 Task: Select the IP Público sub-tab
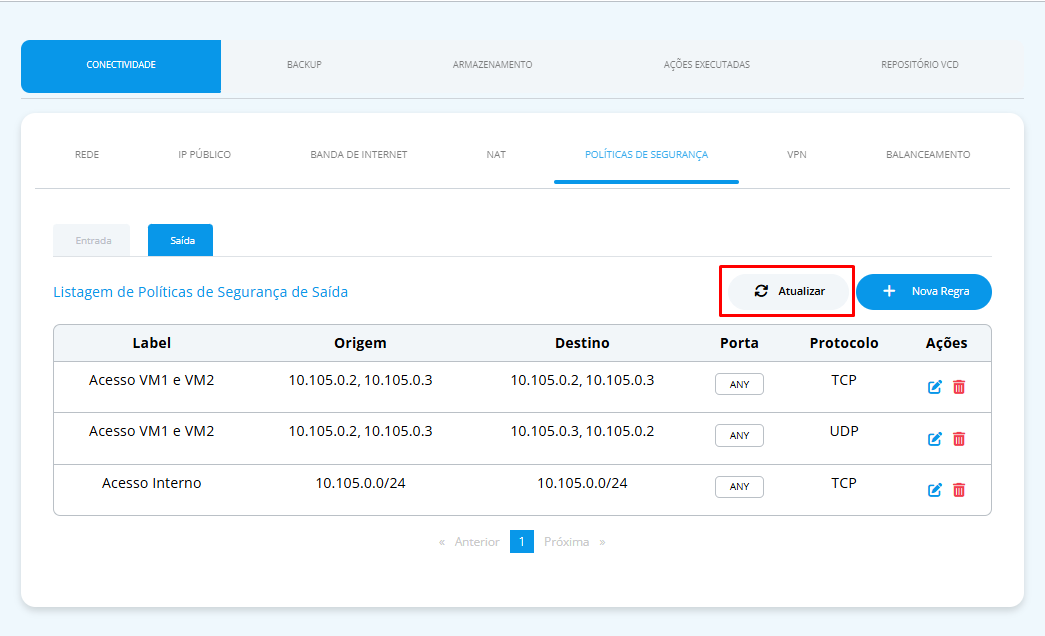(205, 155)
